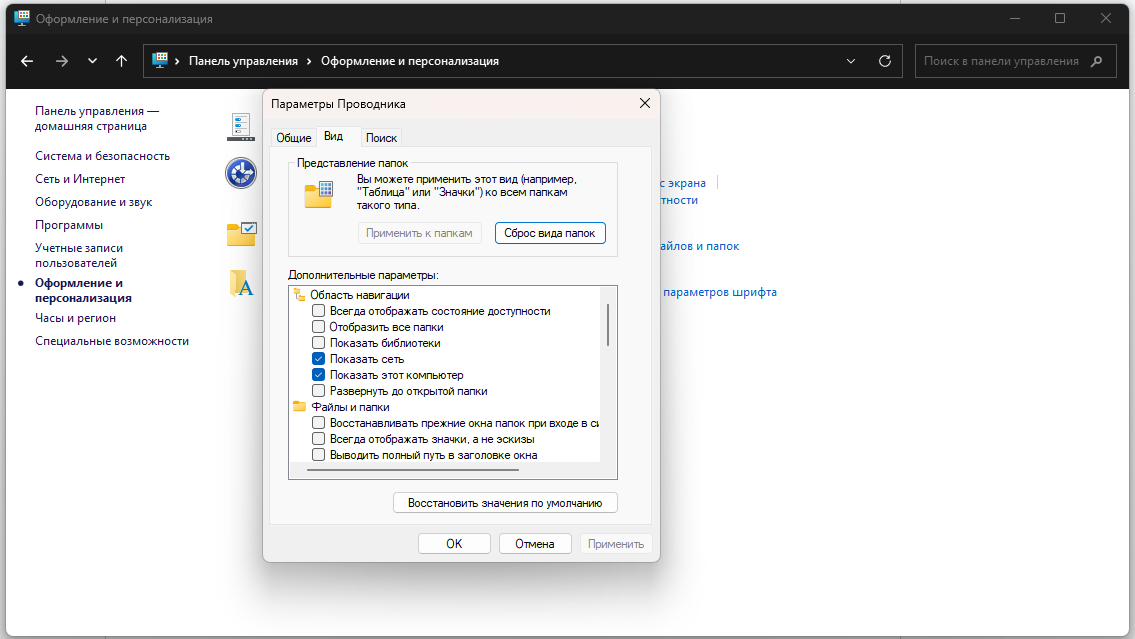Uncheck the 'Показать сеть' option
The height and width of the screenshot is (639, 1135).
[318, 359]
